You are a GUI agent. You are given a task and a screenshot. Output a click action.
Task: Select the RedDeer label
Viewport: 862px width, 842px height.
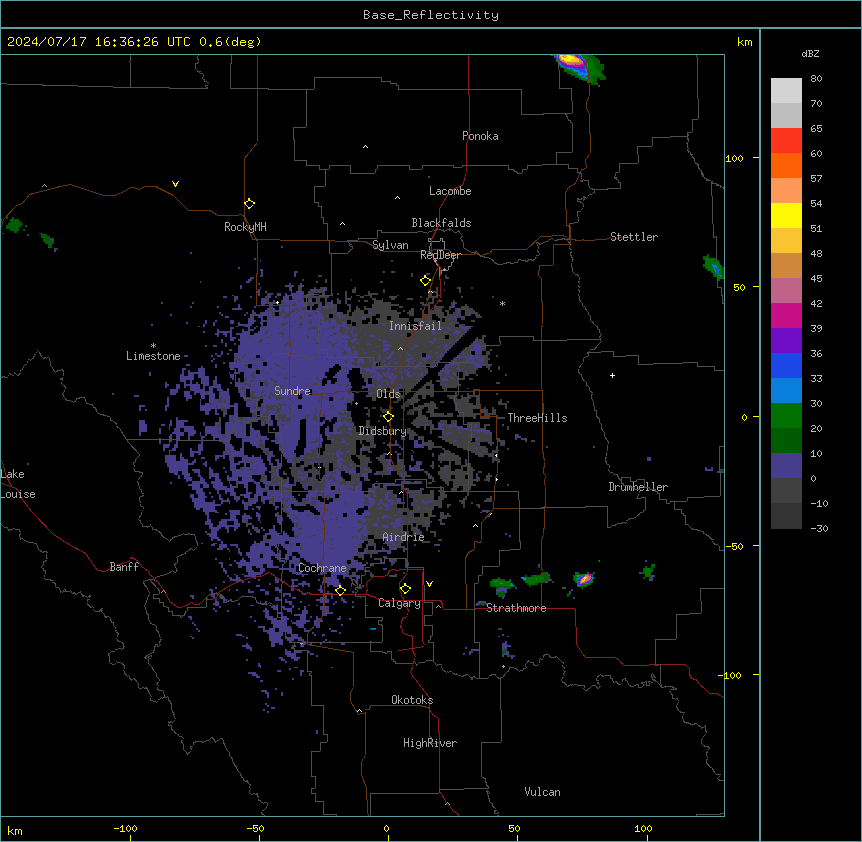click(440, 255)
